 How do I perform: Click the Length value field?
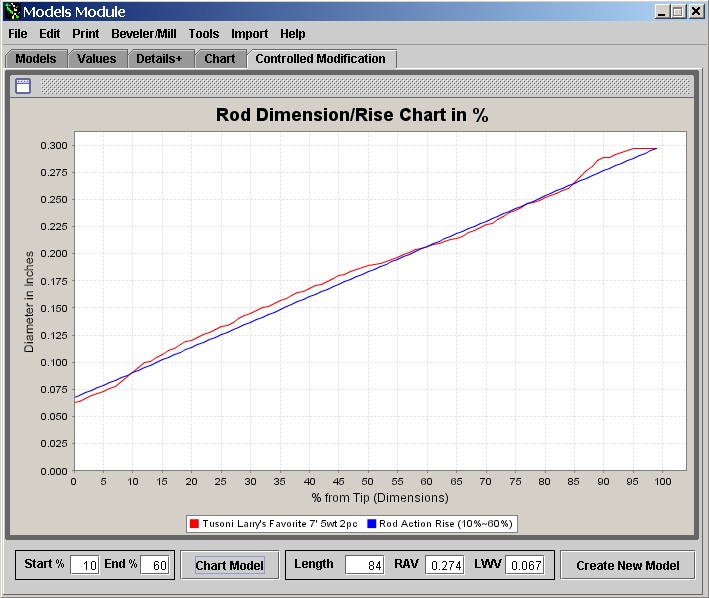point(364,565)
